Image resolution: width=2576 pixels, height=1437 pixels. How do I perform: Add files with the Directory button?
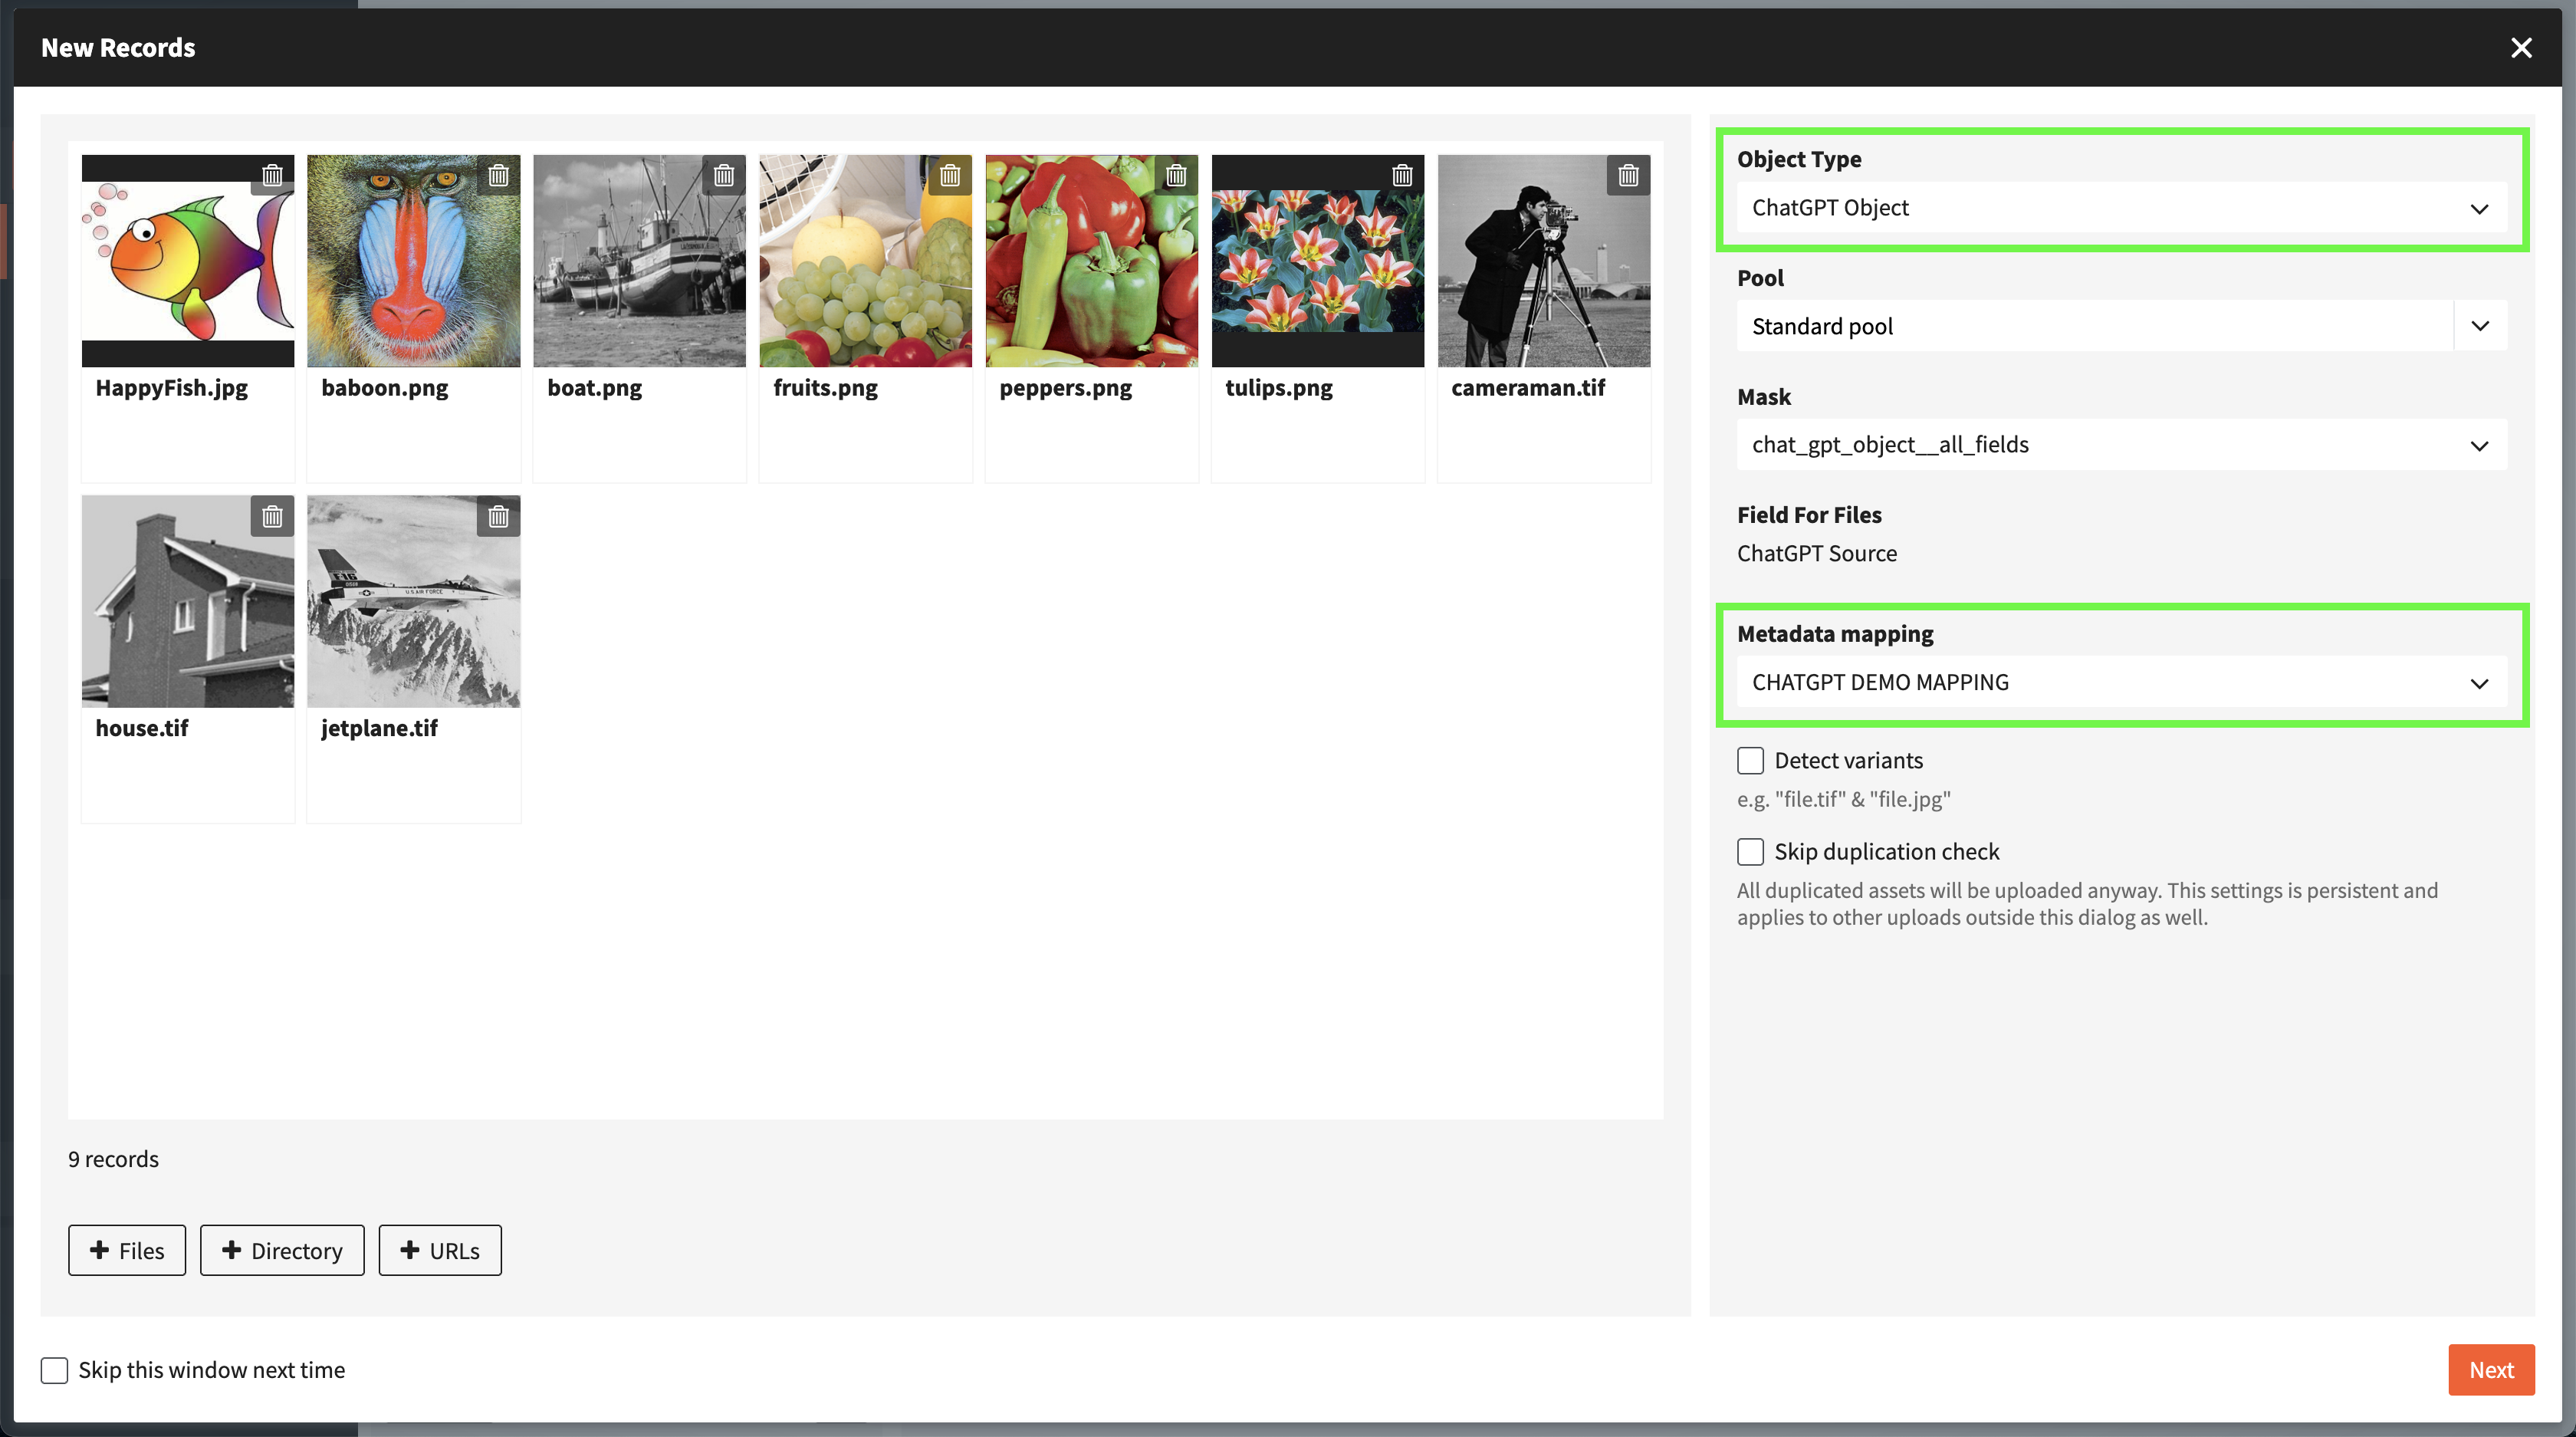282,1250
